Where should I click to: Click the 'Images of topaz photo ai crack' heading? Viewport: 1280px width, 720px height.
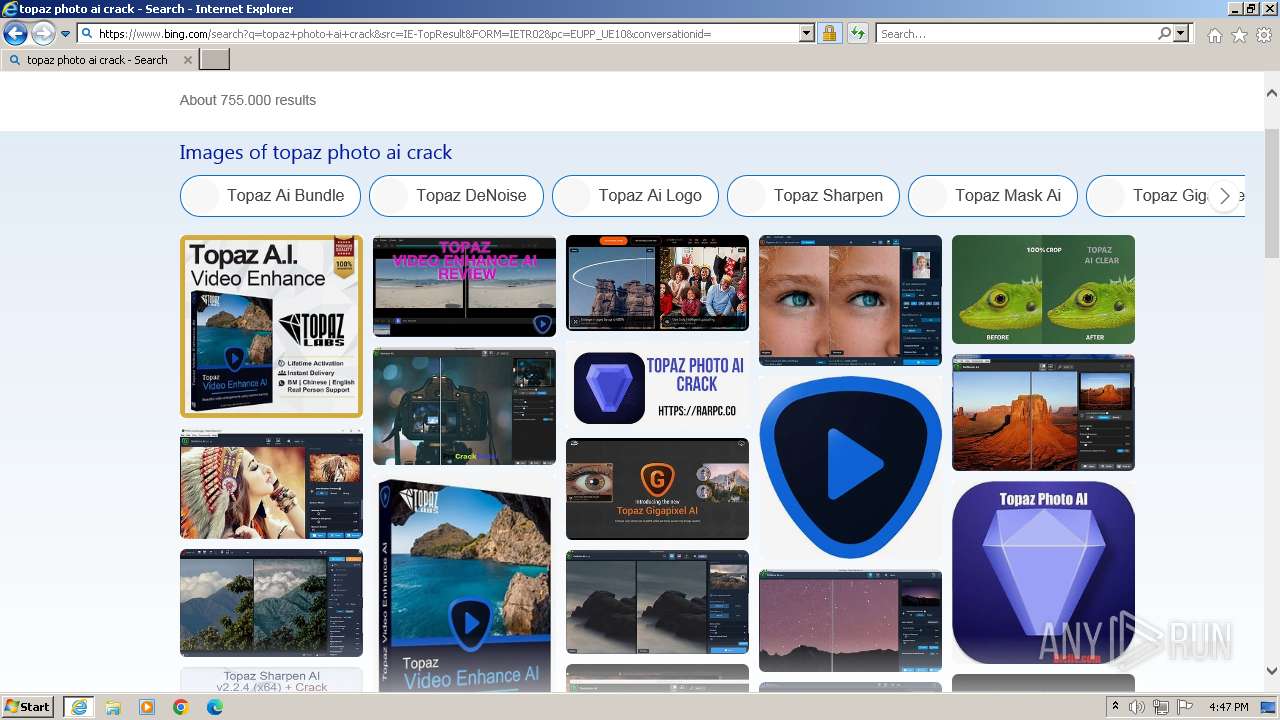[316, 152]
